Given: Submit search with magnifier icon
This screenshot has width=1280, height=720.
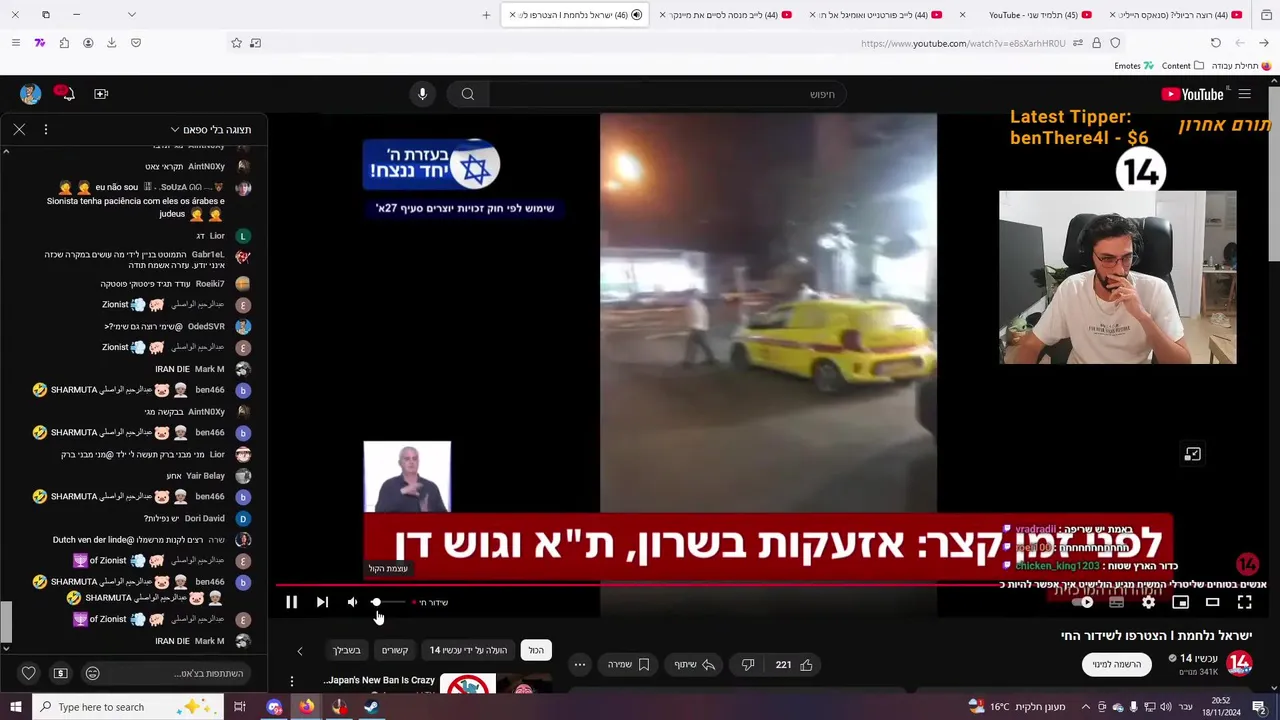Looking at the screenshot, I should coord(467,94).
